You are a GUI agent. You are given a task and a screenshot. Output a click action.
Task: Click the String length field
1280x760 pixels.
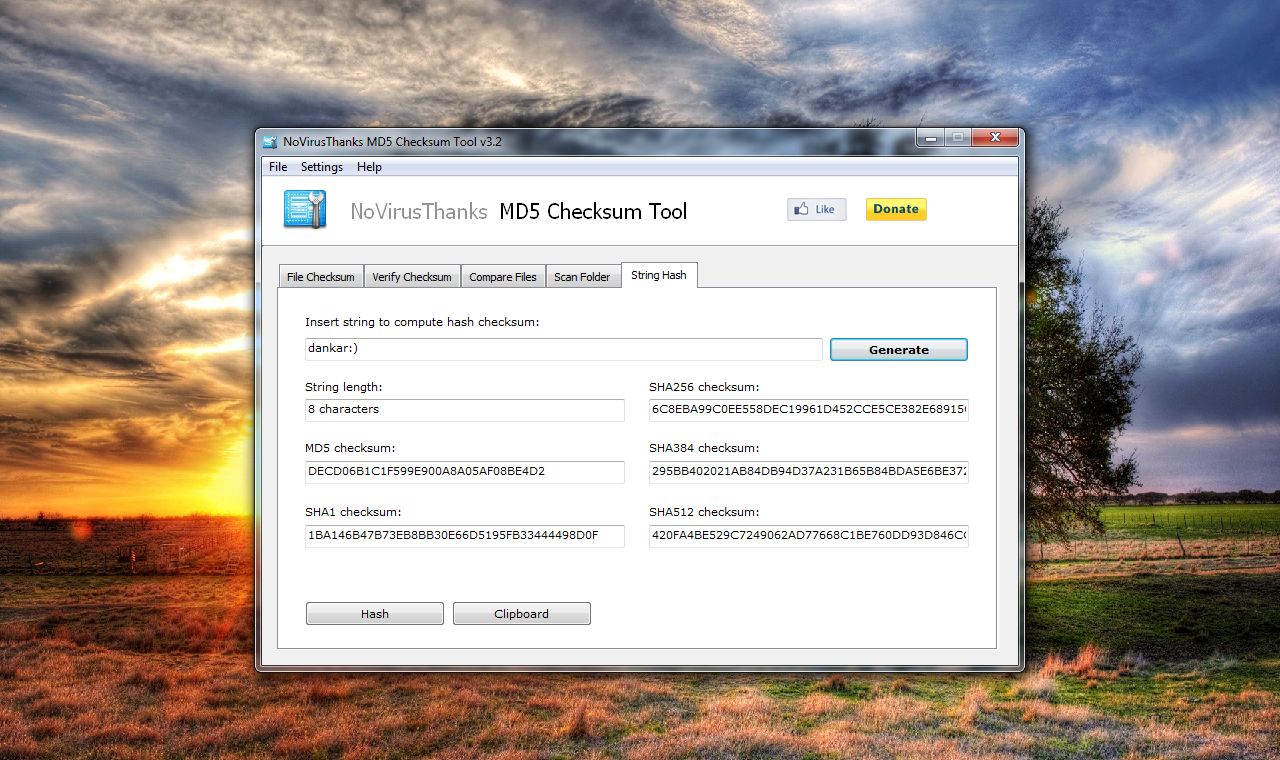(465, 410)
